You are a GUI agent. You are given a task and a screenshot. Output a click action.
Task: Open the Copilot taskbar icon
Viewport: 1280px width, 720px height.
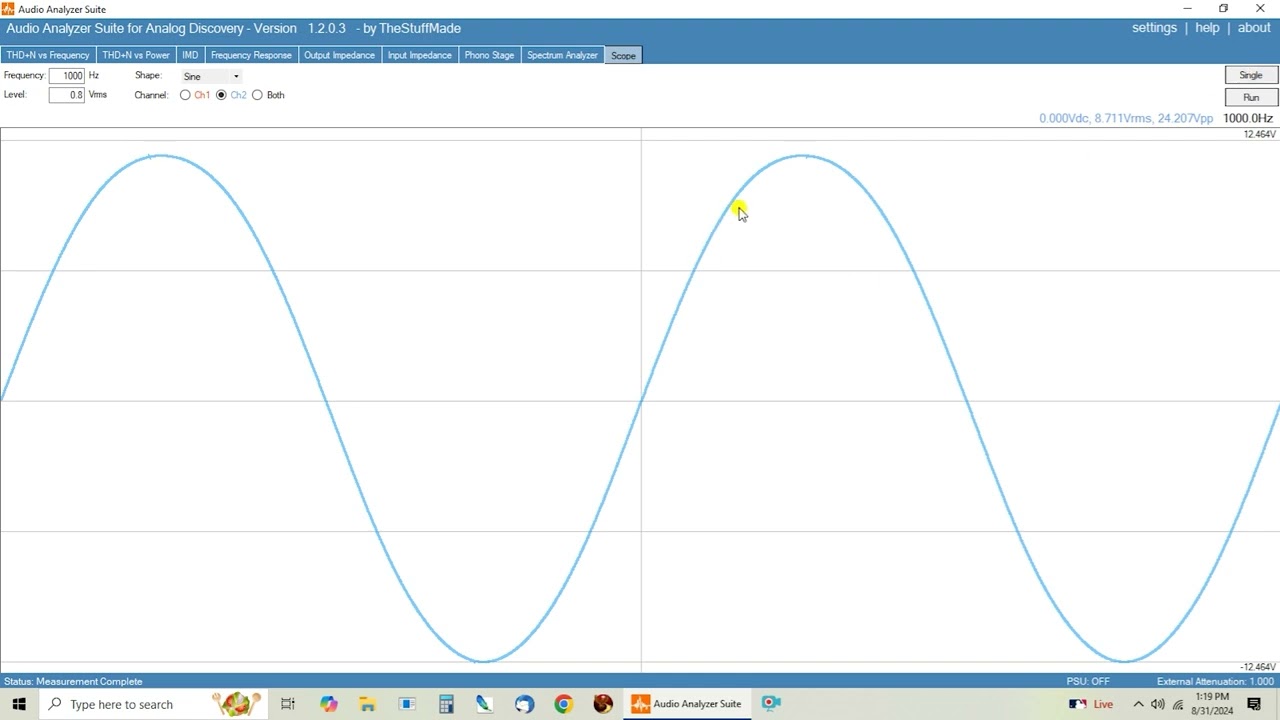329,704
